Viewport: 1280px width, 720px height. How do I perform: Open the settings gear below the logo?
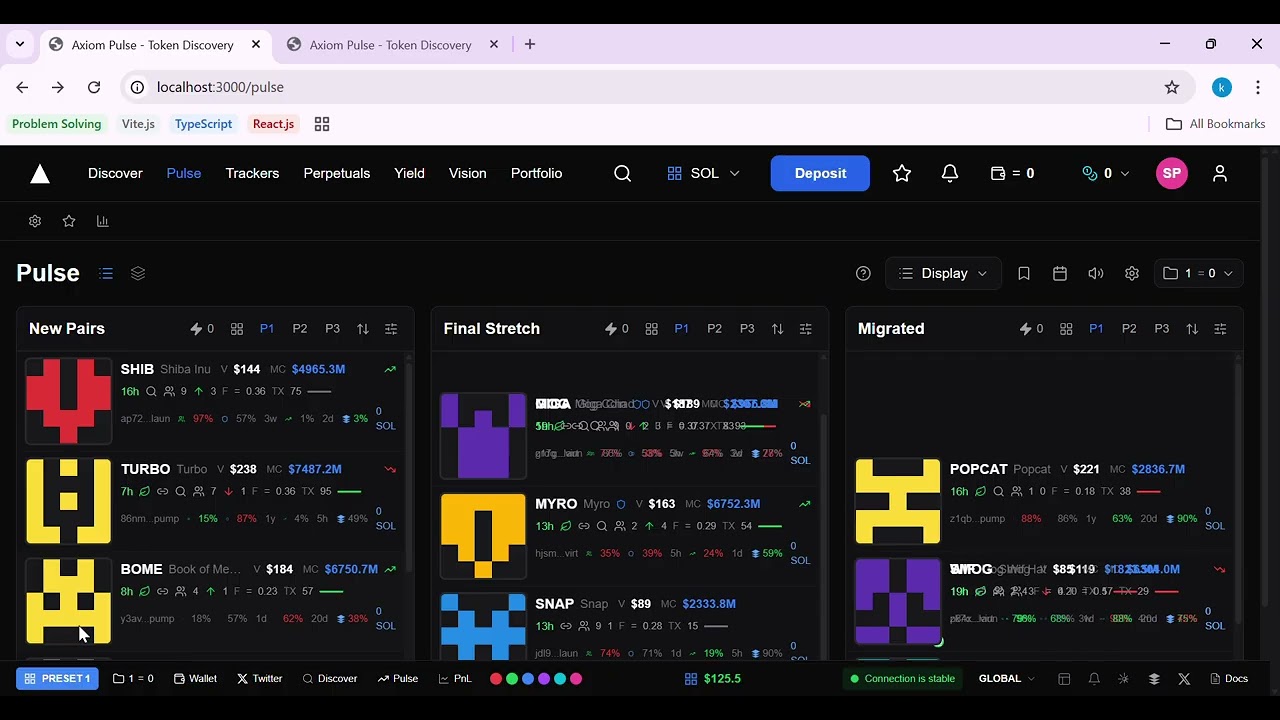point(35,221)
